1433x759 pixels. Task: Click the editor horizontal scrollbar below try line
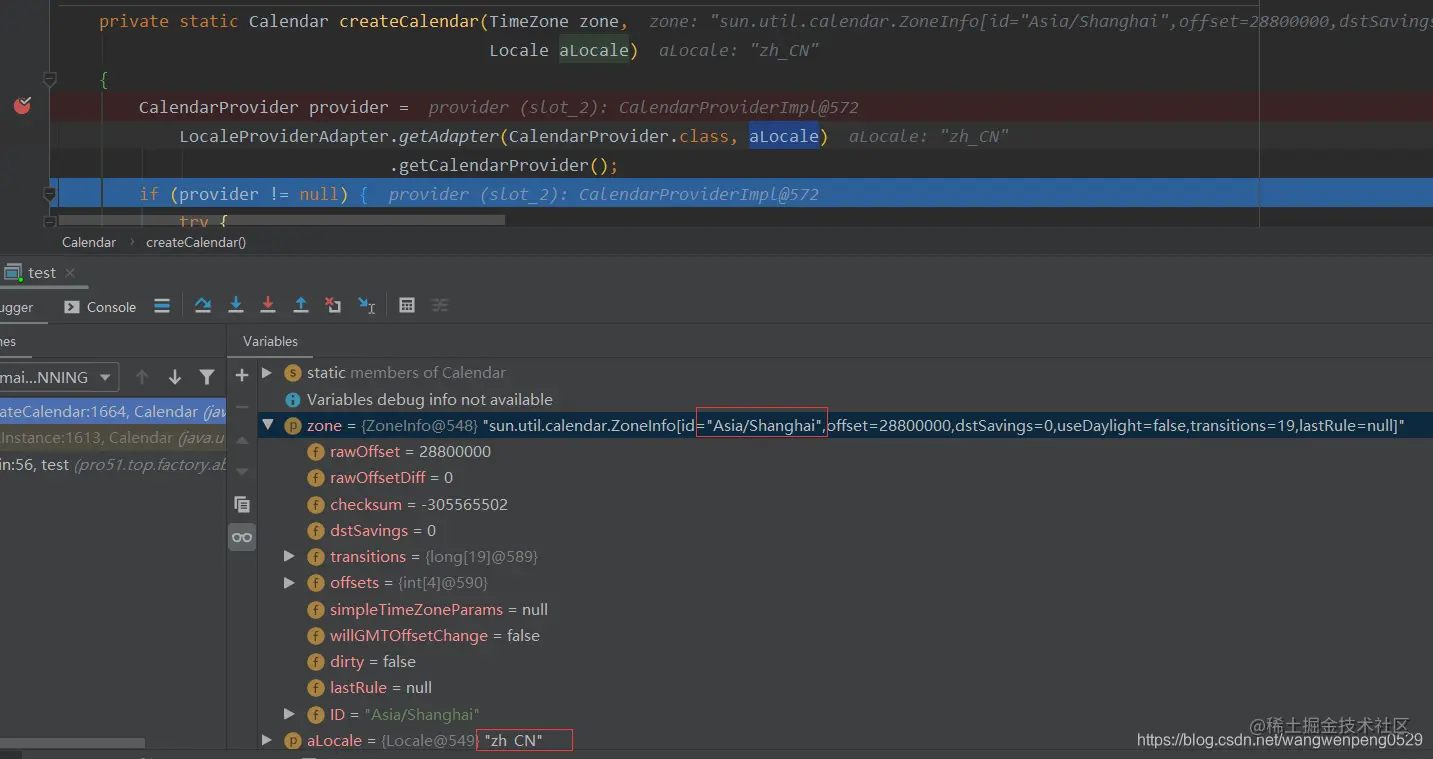coord(282,220)
